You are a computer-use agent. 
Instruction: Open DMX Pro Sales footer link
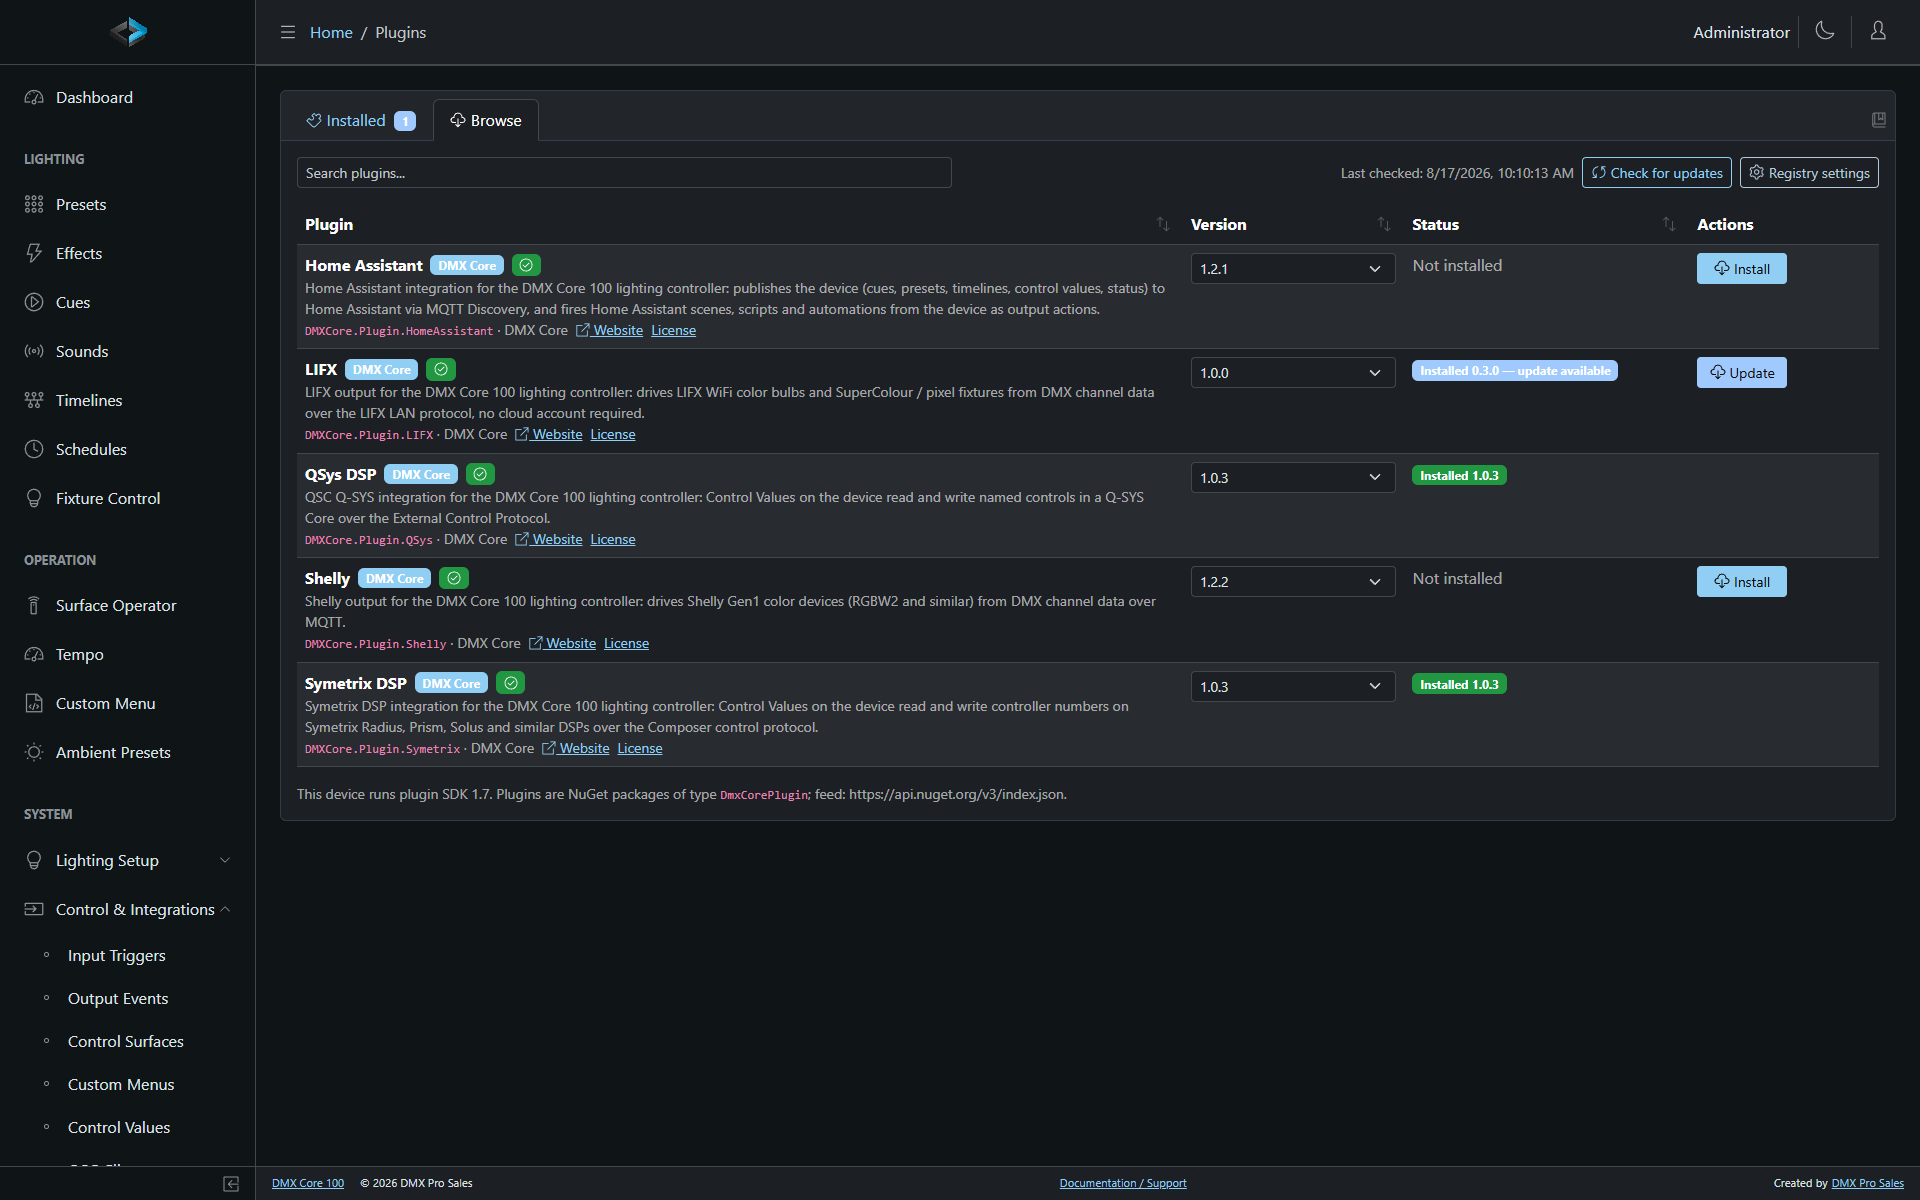[x=1867, y=1183]
